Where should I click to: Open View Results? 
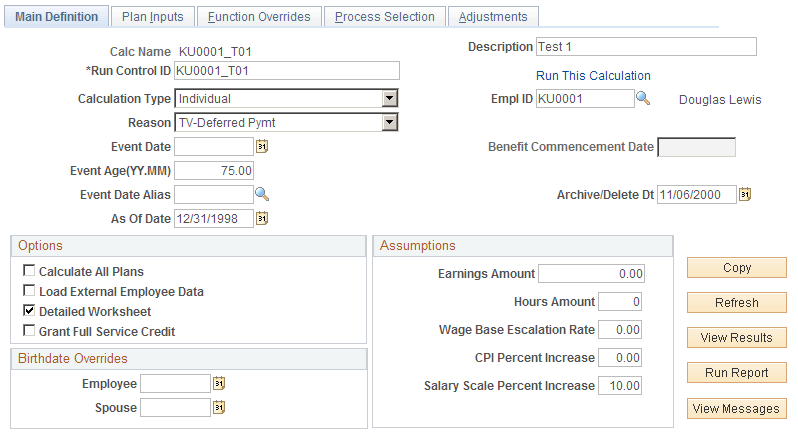(737, 338)
